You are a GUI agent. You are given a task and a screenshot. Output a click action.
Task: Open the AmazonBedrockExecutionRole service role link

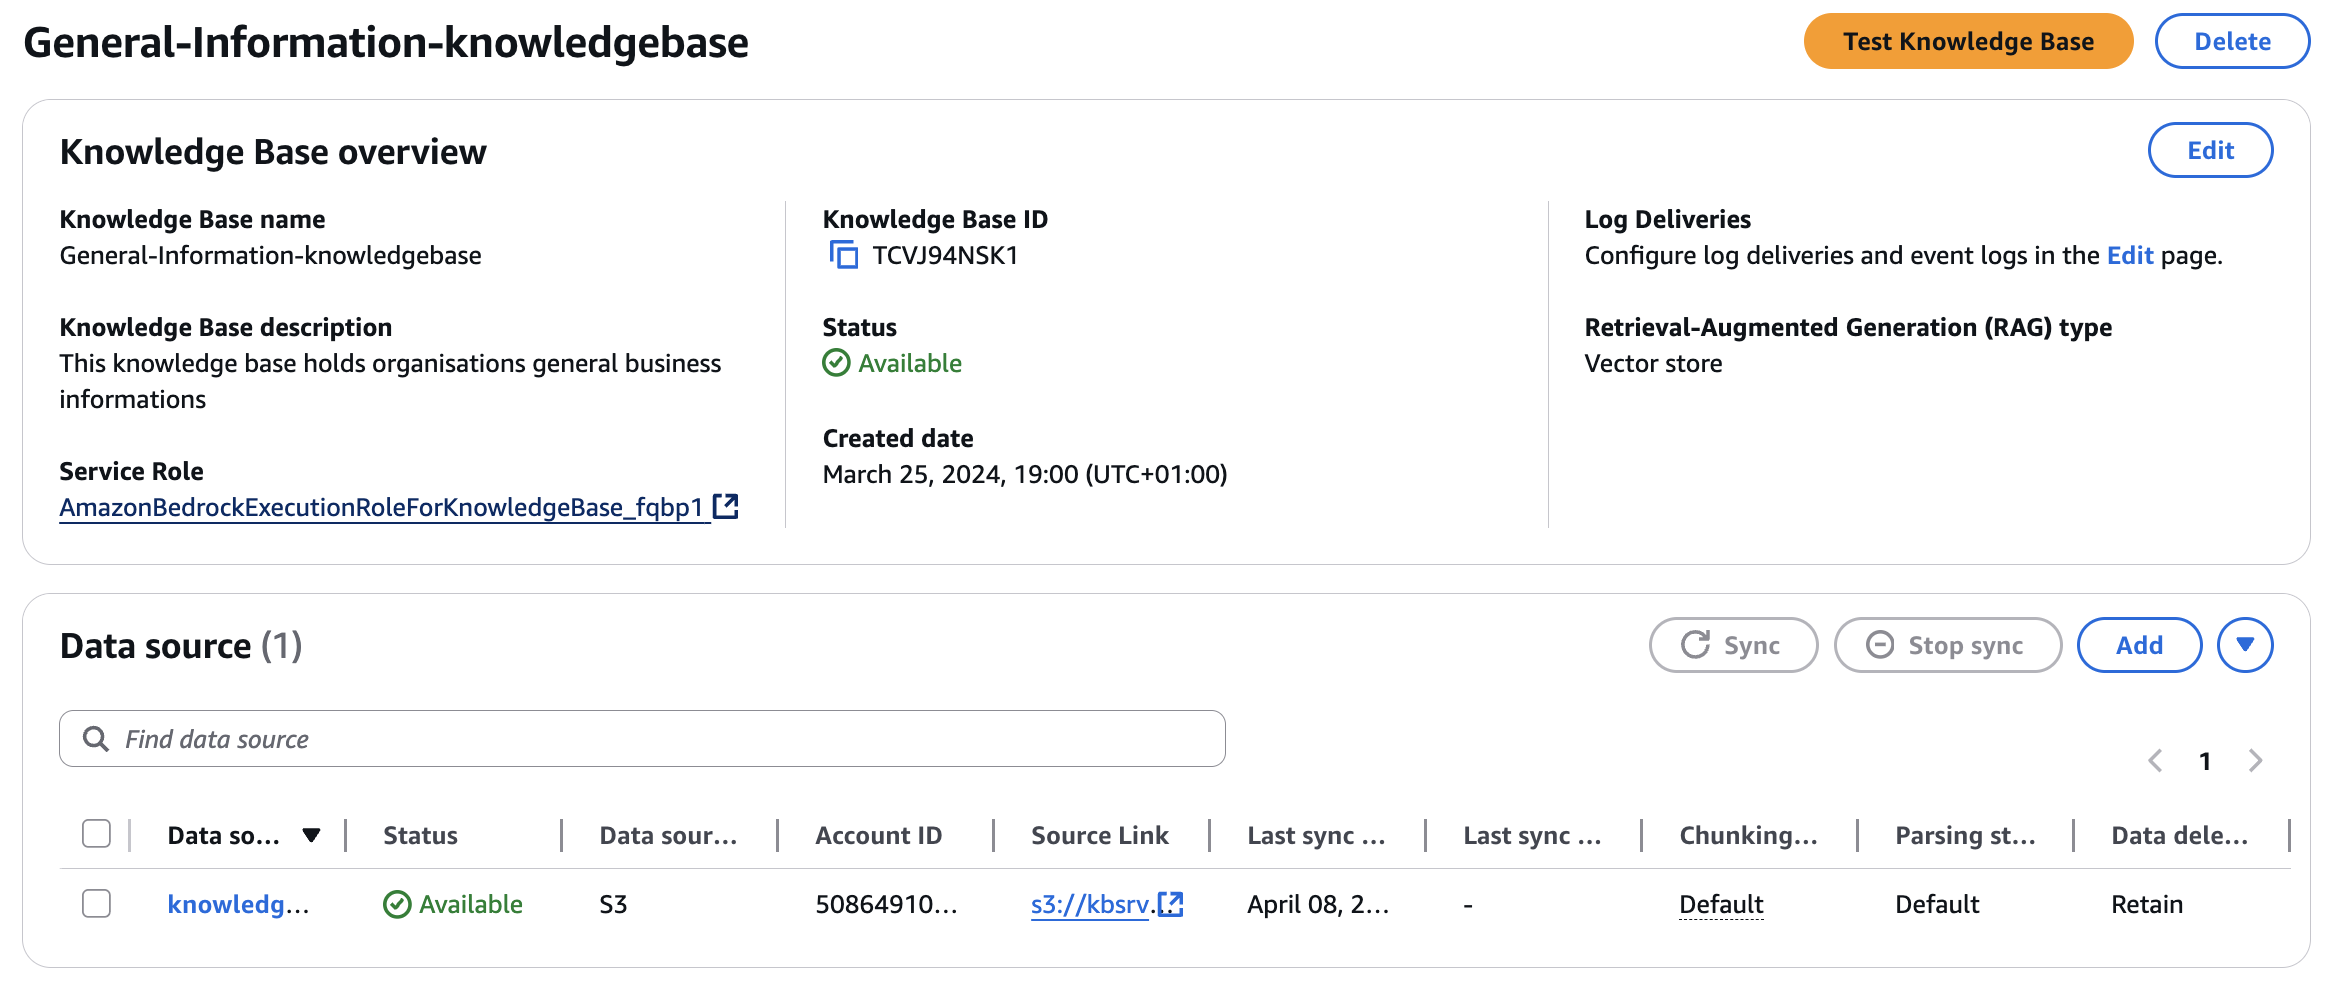click(381, 508)
